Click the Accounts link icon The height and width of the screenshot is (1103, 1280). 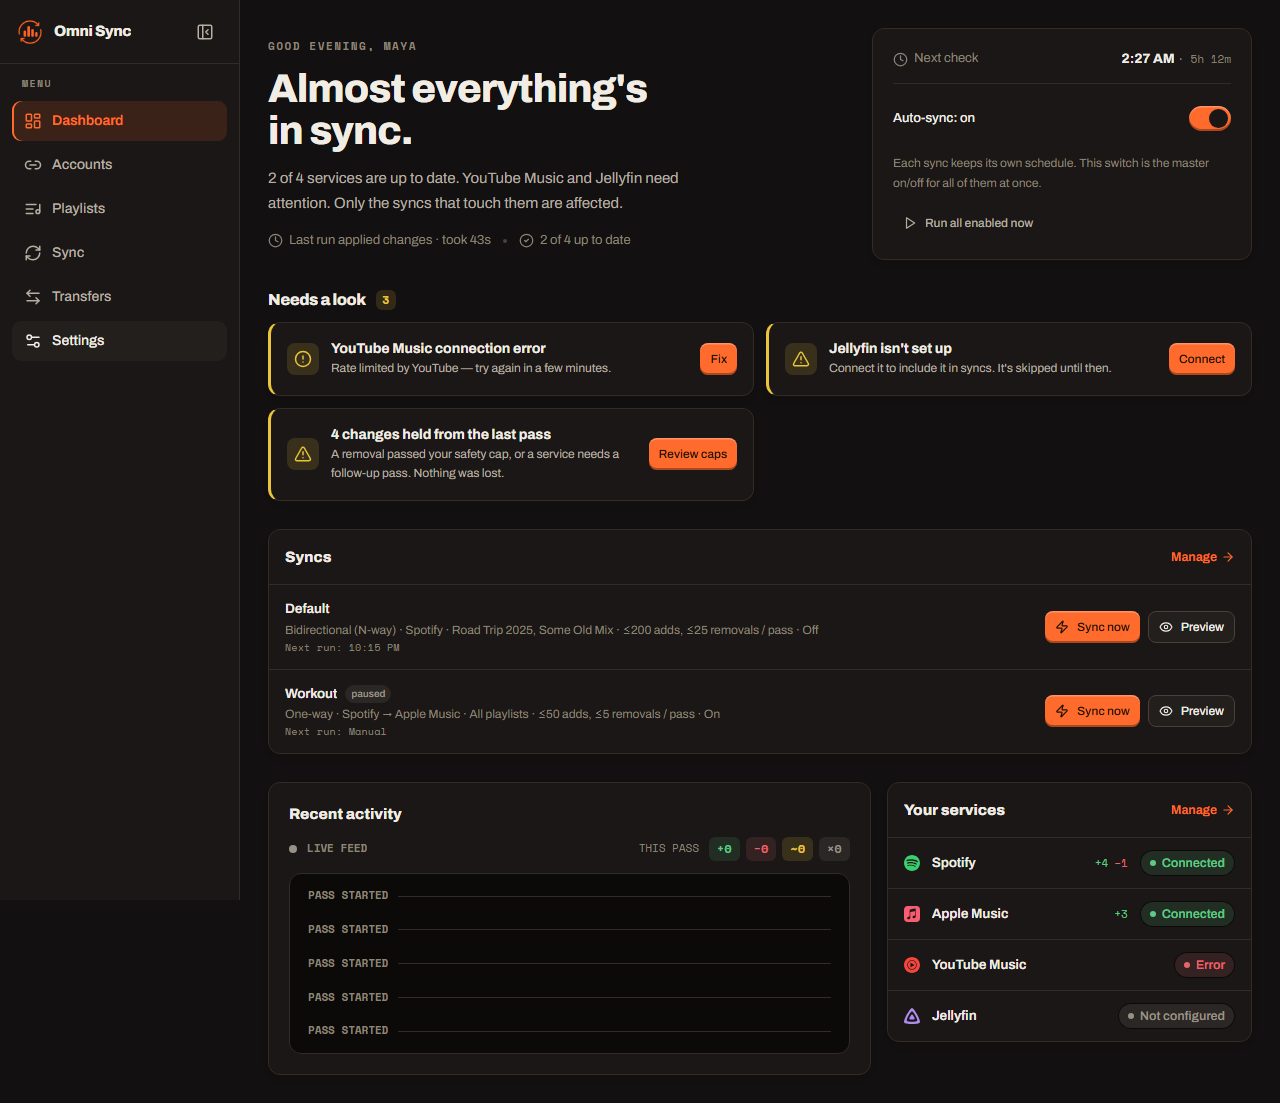click(x=33, y=165)
